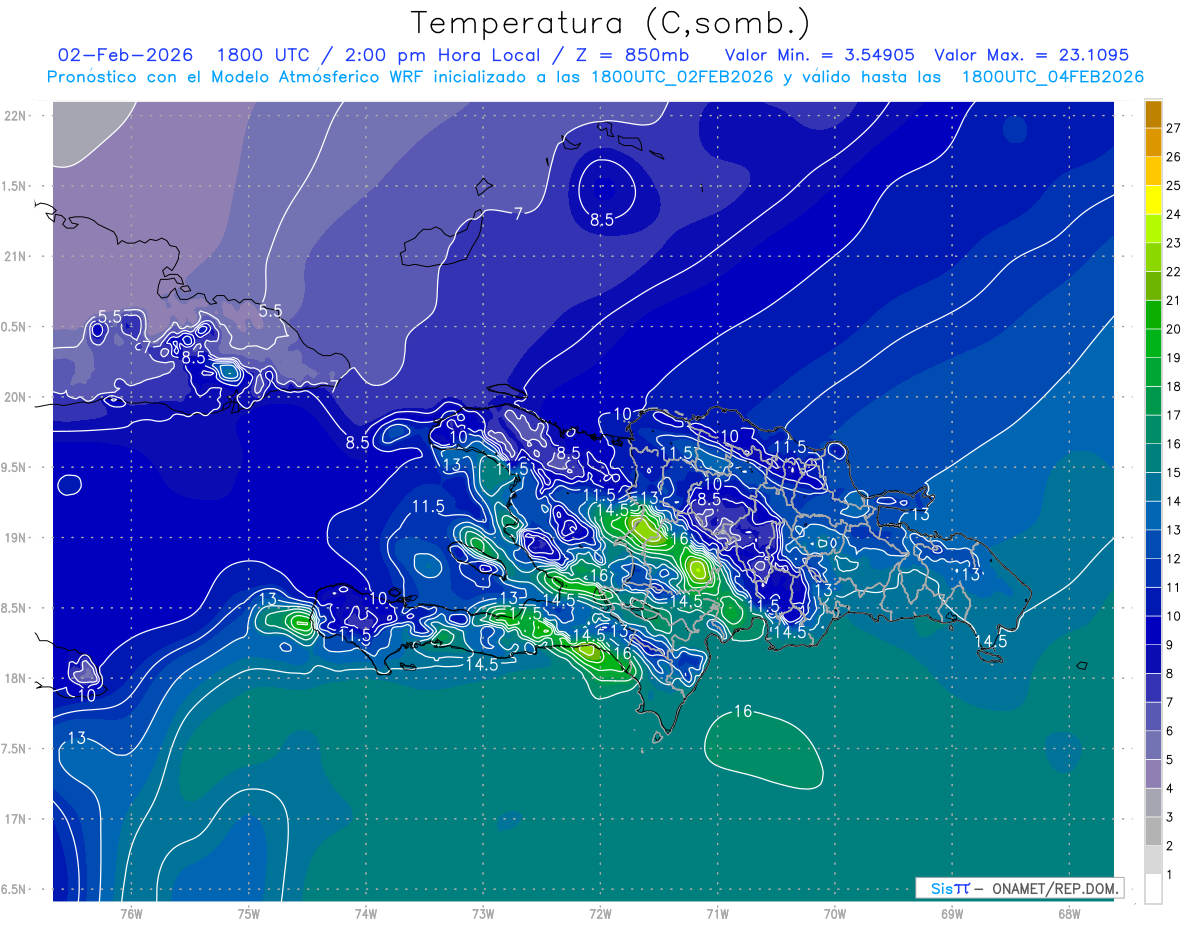
Task: Click the 18N latitude axis label
Action: [x=15, y=679]
